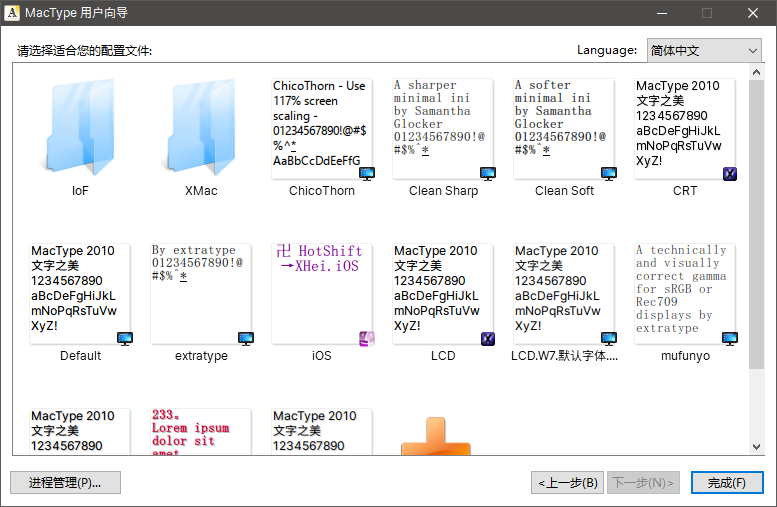Select the Clean Sharp profile preview
This screenshot has width=777, height=507.
[x=443, y=129]
